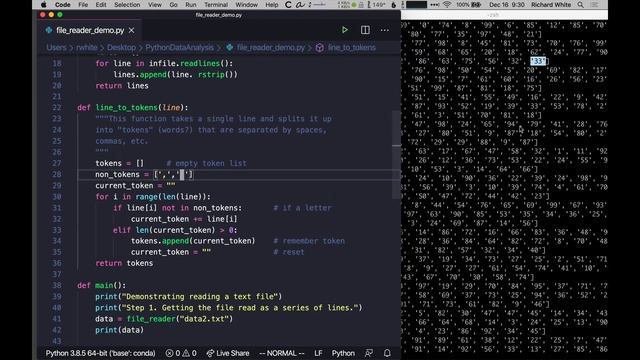Viewport: 640px width, 360px height.
Task: Close the file_reader_demo.py tab
Action: 131,30
